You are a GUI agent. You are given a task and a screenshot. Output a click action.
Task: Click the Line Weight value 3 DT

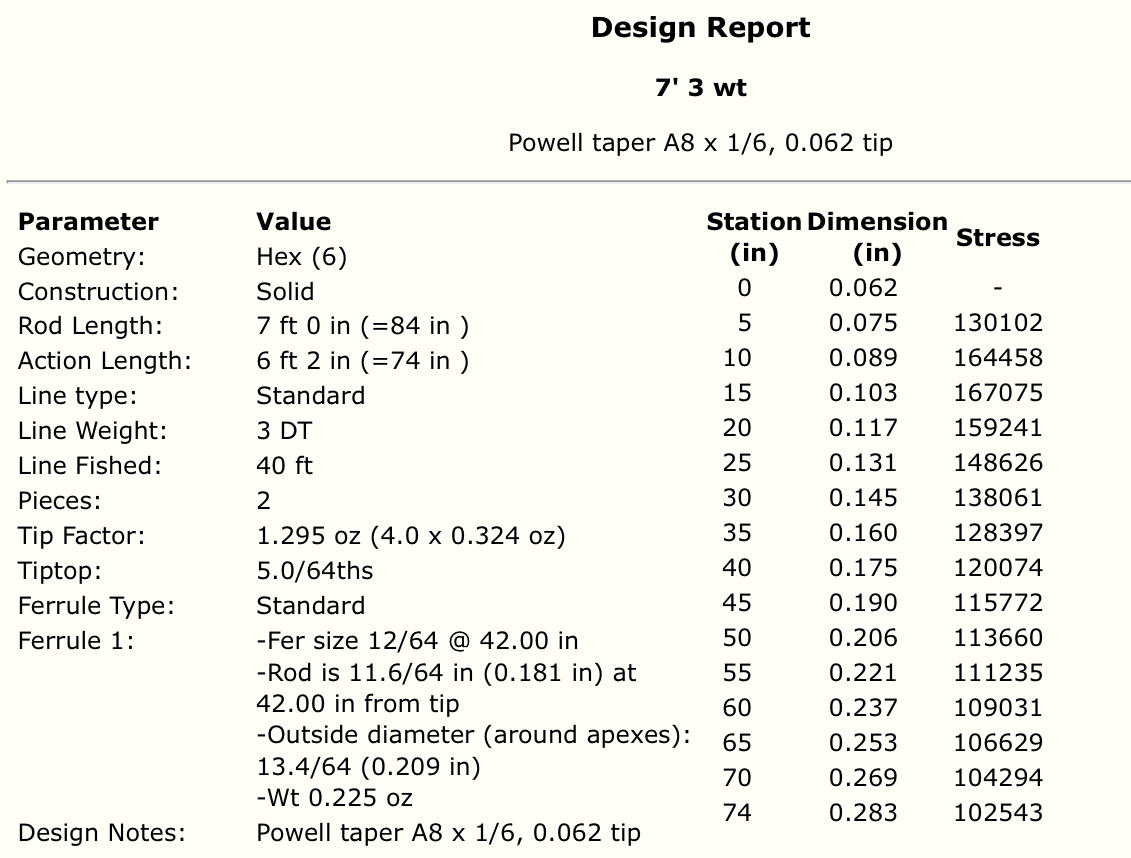pos(284,430)
